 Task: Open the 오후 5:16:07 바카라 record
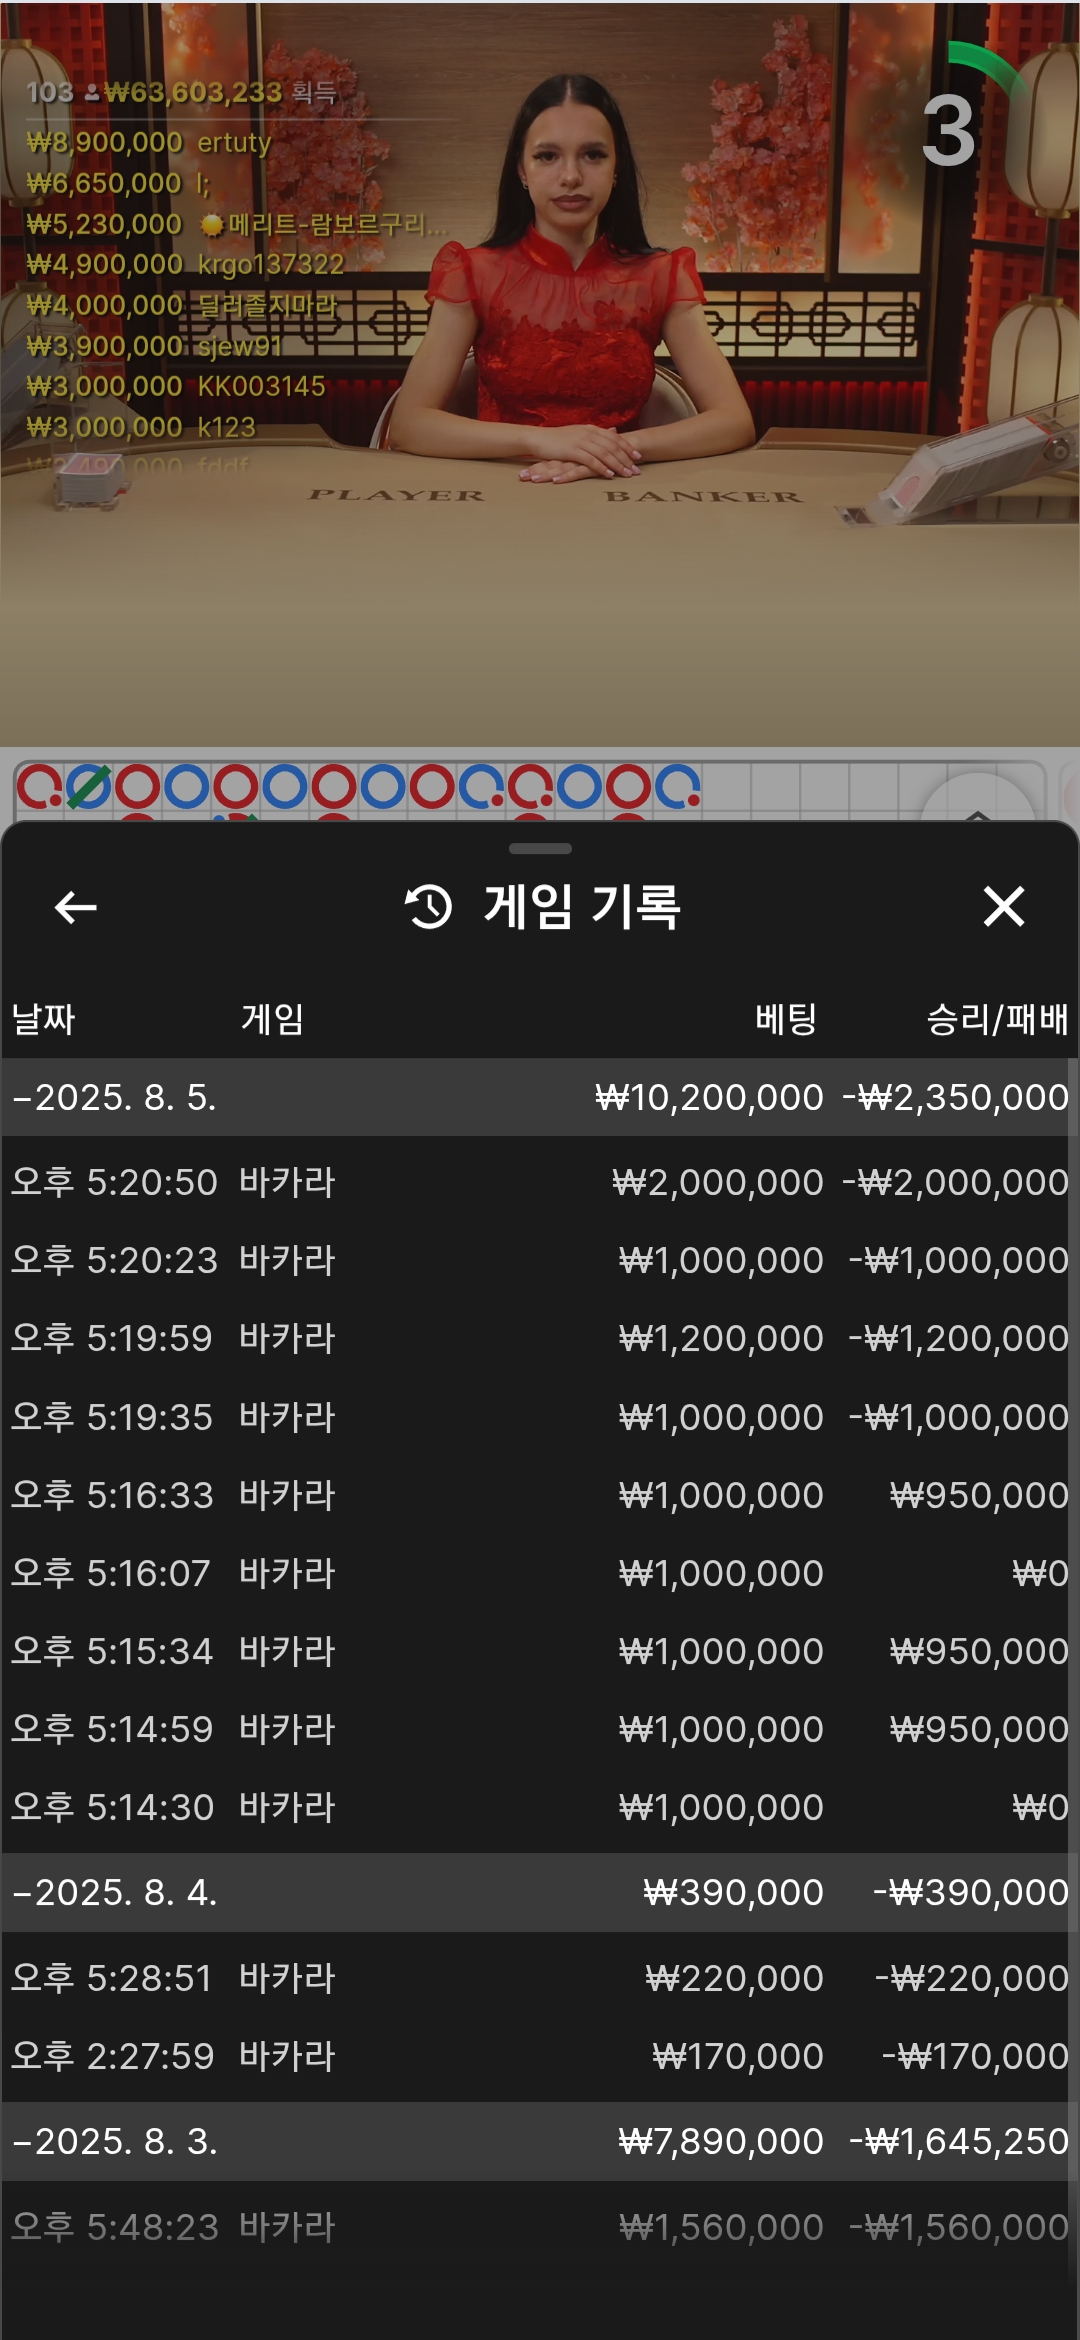(540, 1573)
